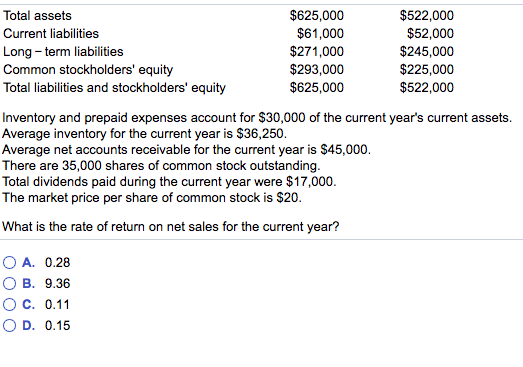The image size is (523, 367).
Task: Click the market price per share sentence
Action: tap(152, 198)
